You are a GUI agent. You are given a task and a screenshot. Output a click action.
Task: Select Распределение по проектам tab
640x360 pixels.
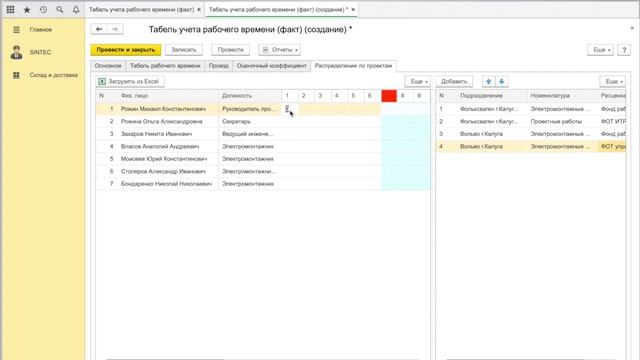point(353,66)
